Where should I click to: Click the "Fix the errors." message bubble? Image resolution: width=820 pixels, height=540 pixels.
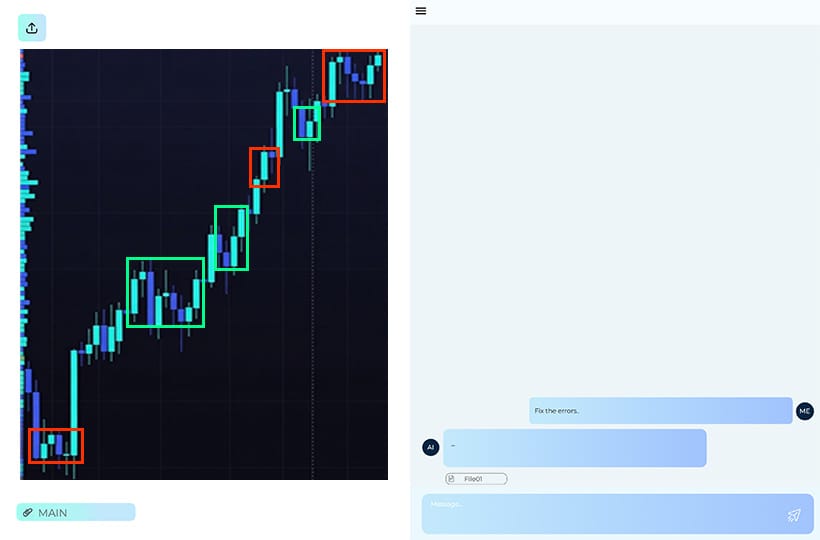[x=660, y=410]
